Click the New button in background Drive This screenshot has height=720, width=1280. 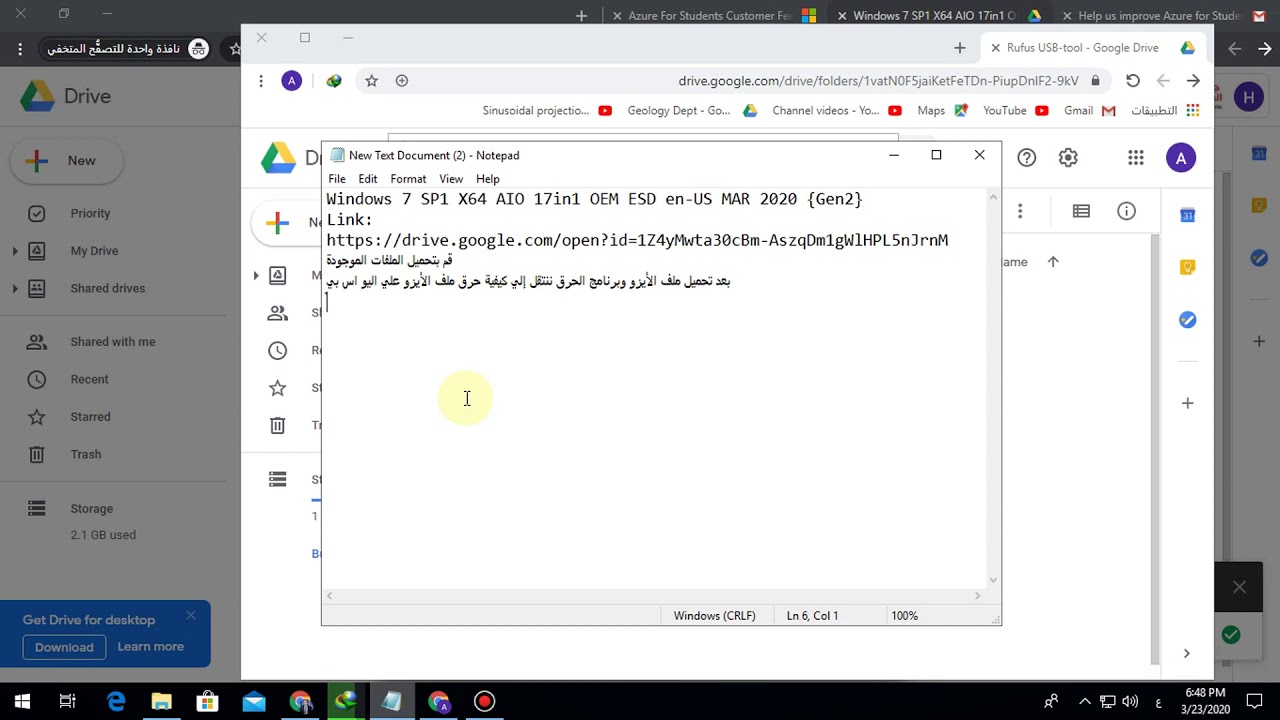pyautogui.click(x=66, y=161)
